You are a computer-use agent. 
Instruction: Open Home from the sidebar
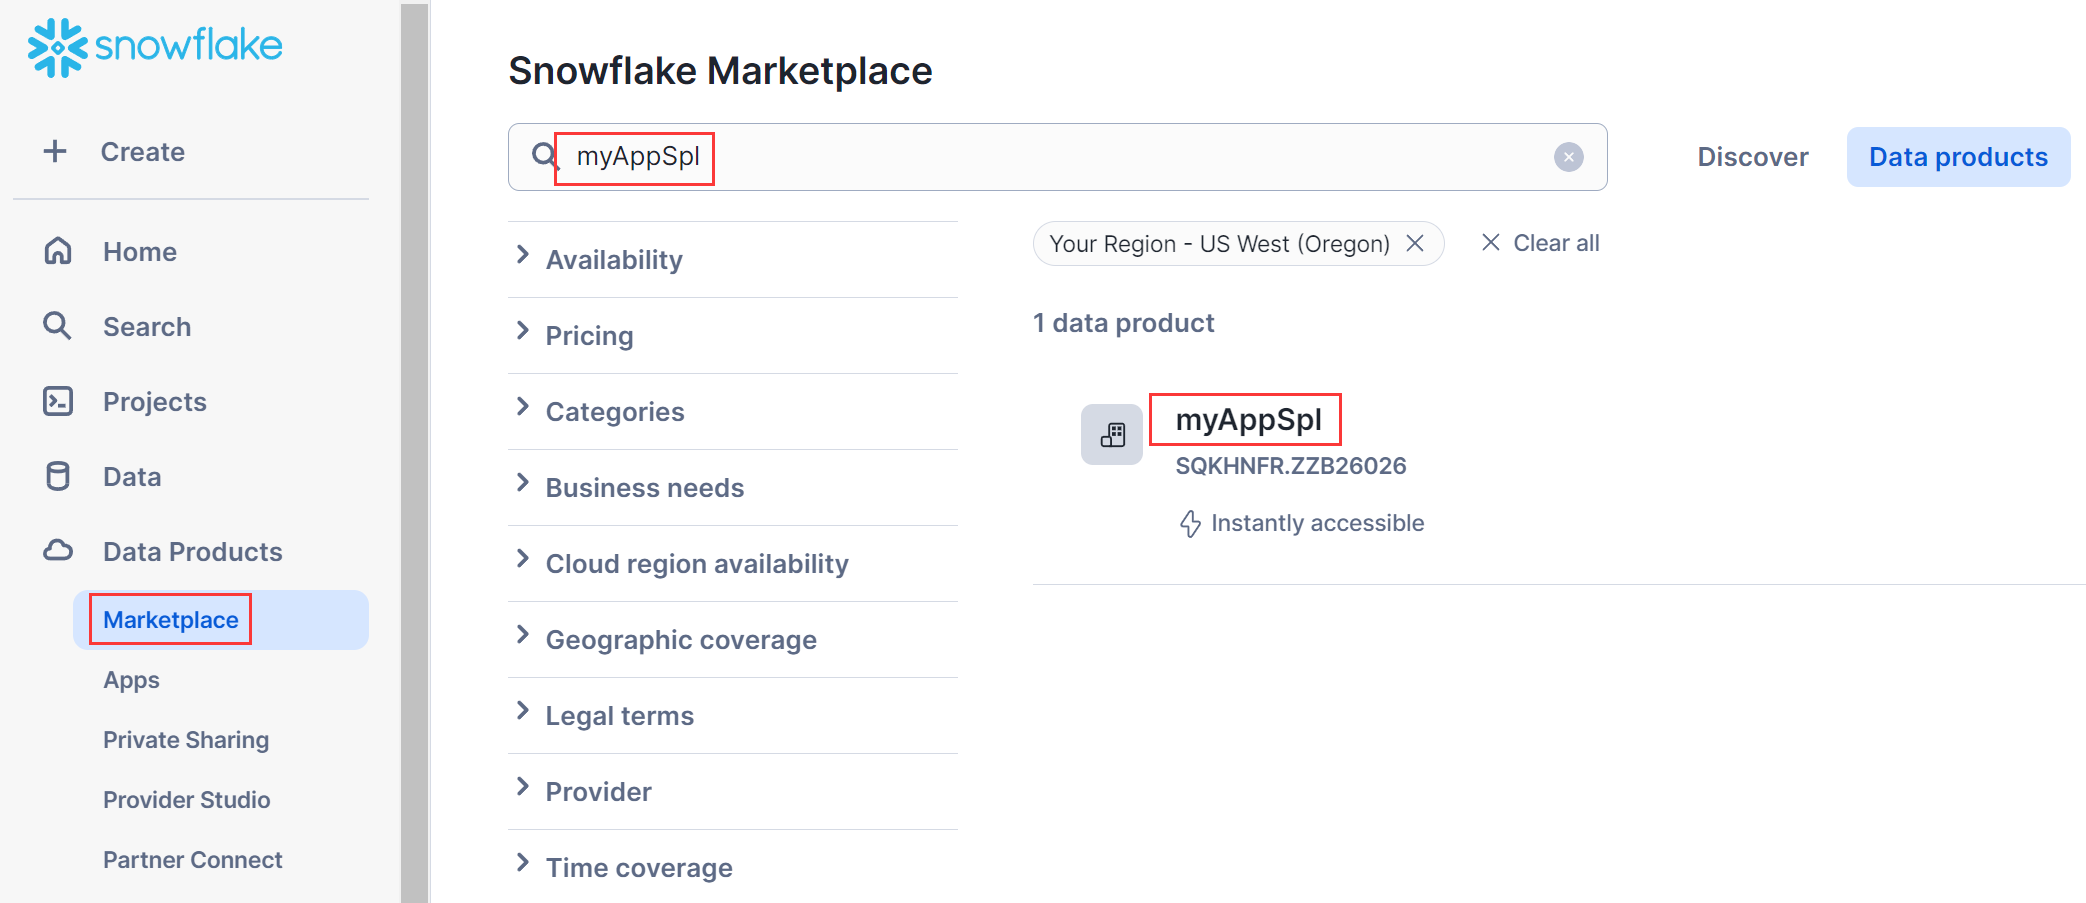139,252
